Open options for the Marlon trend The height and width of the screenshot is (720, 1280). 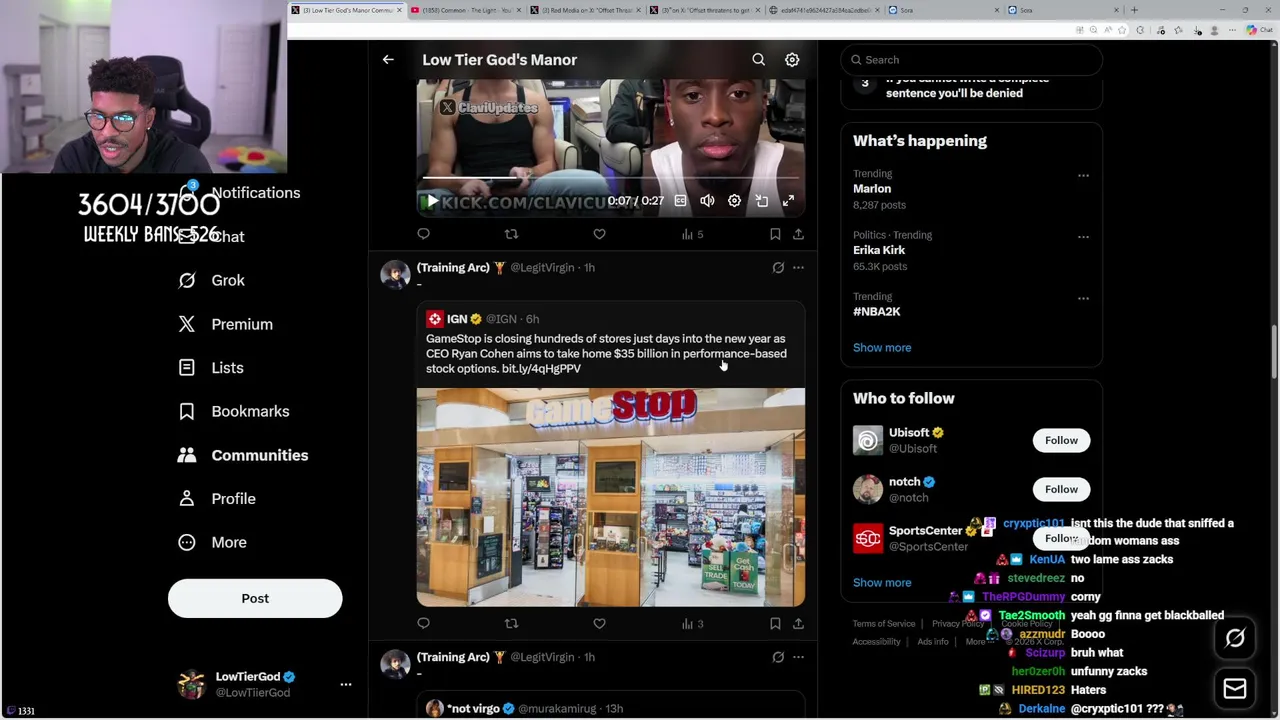pos(1083,175)
